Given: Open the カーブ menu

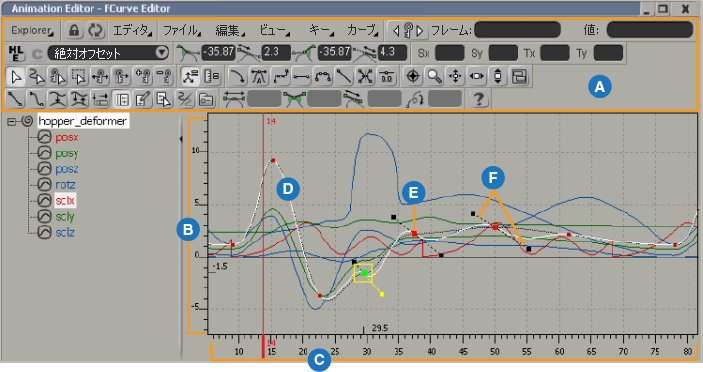Looking at the screenshot, I should click(362, 30).
